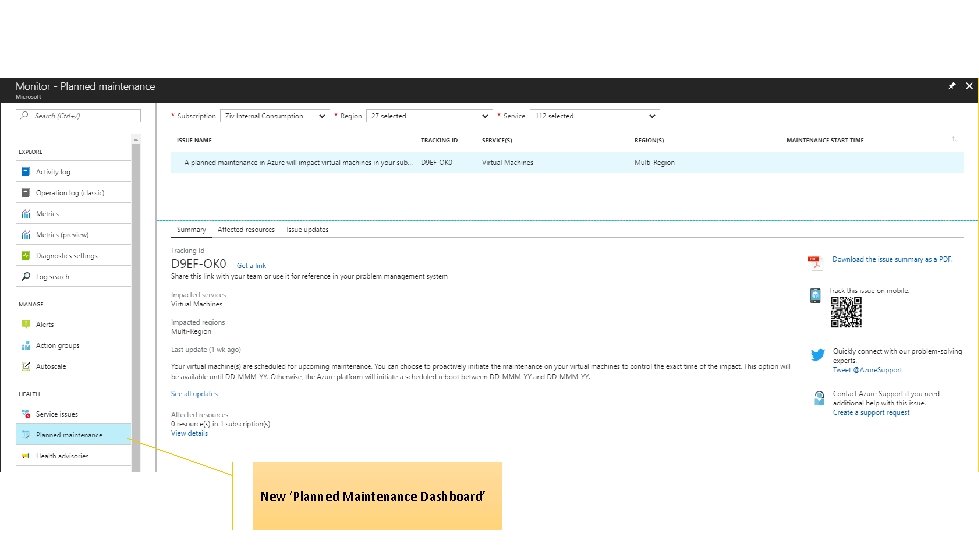Sort by the Region(s) column header
Image resolution: width=979 pixels, height=551 pixels.
tap(649, 140)
